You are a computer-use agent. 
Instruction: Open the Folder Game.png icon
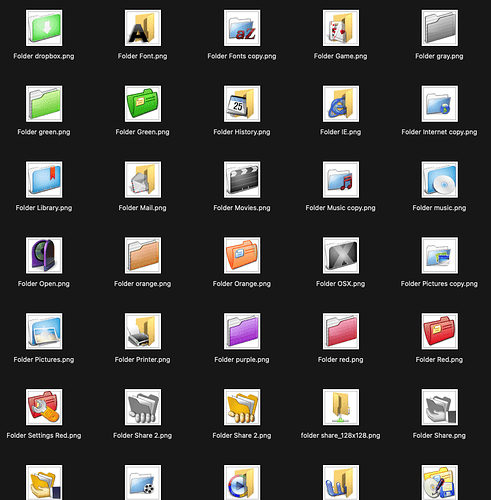coord(340,28)
